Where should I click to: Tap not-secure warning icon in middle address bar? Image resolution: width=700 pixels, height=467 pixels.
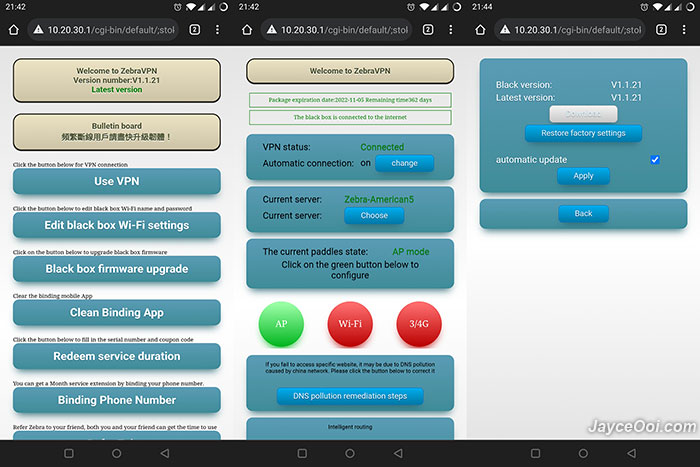(271, 30)
